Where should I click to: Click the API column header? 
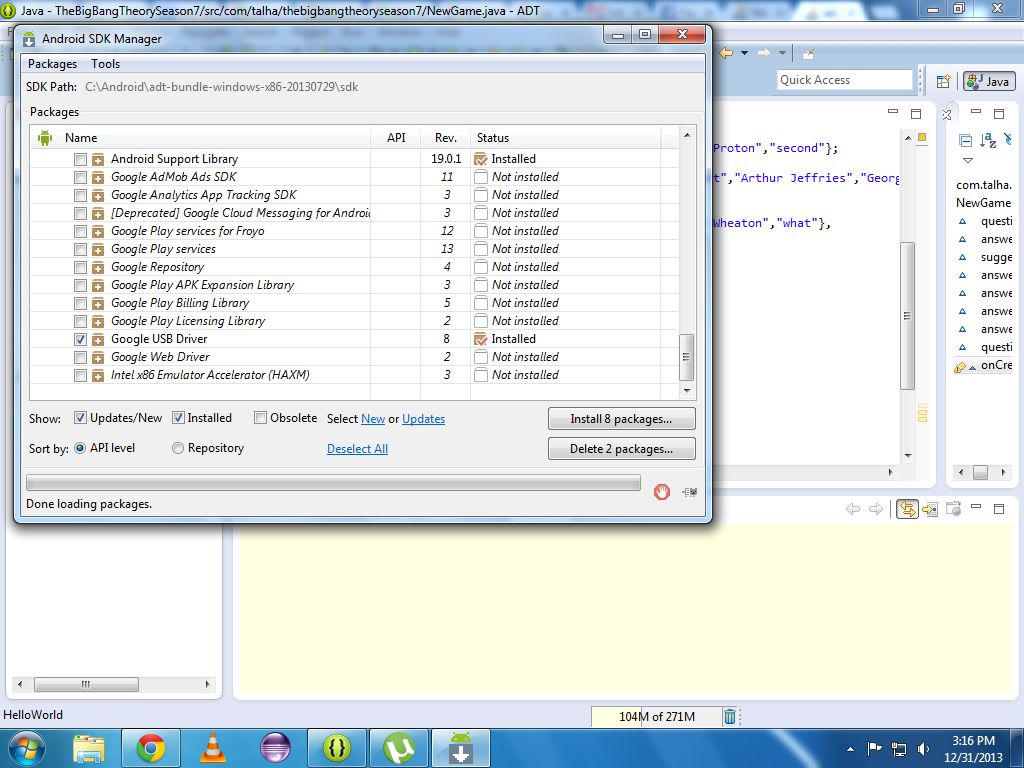point(396,138)
